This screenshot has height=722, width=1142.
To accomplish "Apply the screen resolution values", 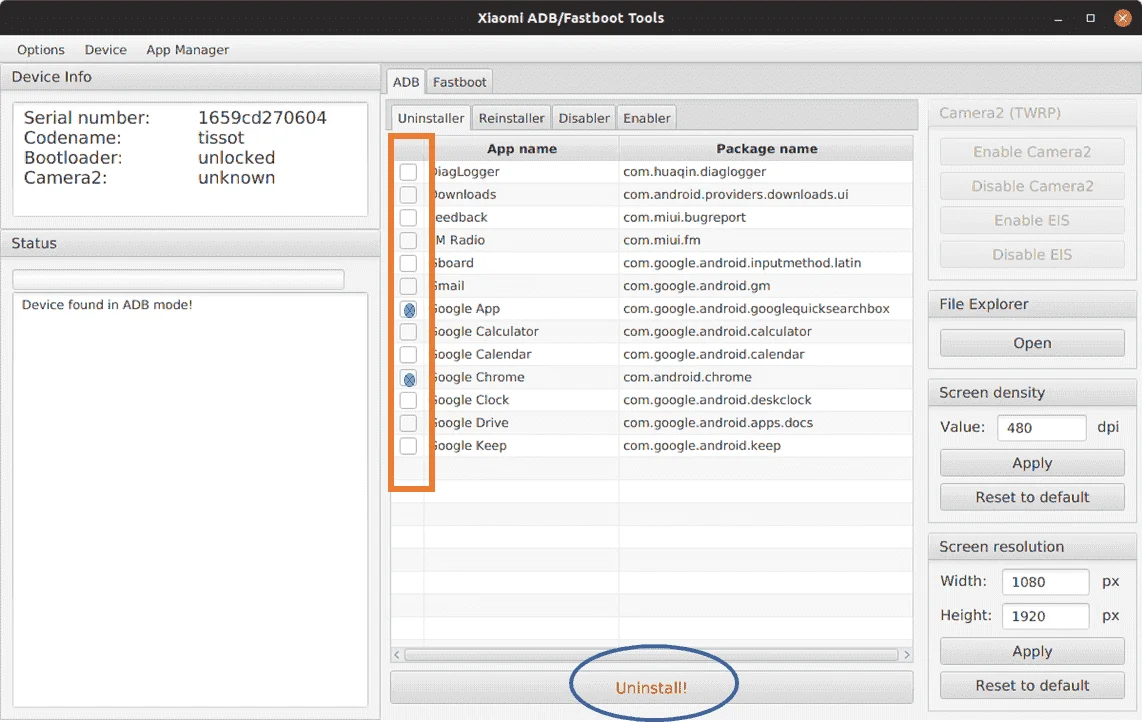I will pos(1032,651).
